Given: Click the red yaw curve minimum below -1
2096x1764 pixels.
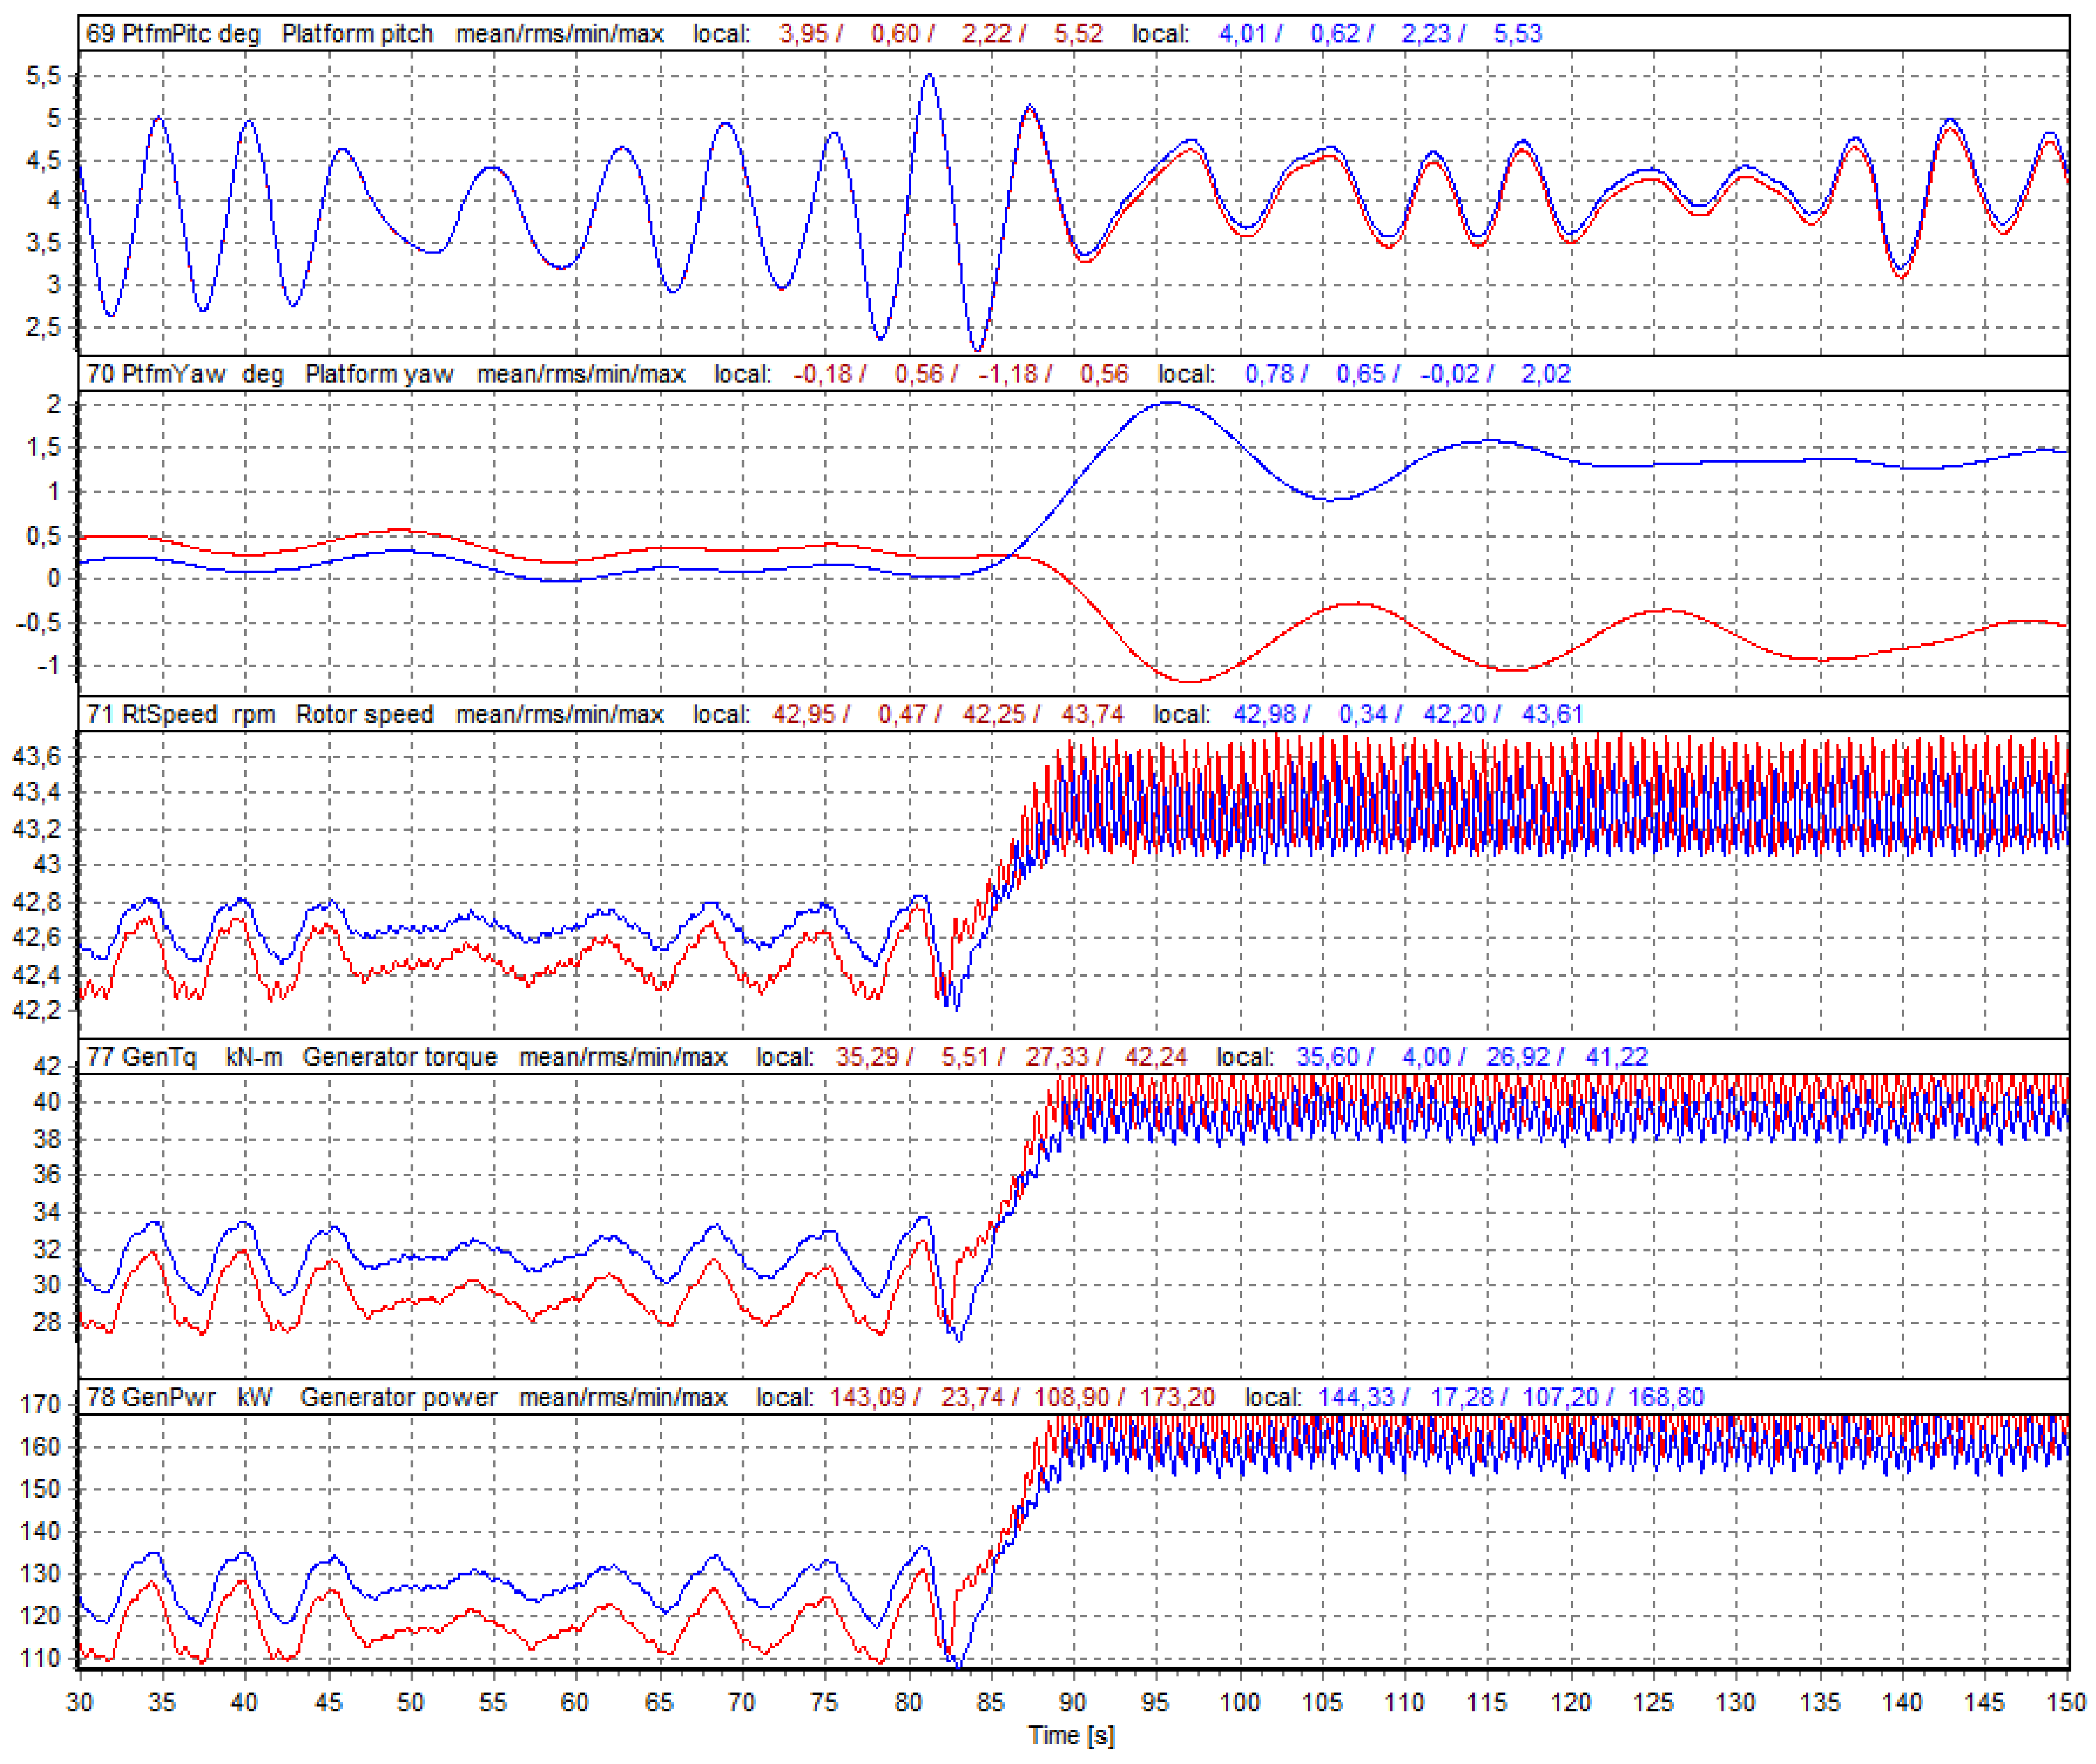Looking at the screenshot, I should pos(1190,683).
